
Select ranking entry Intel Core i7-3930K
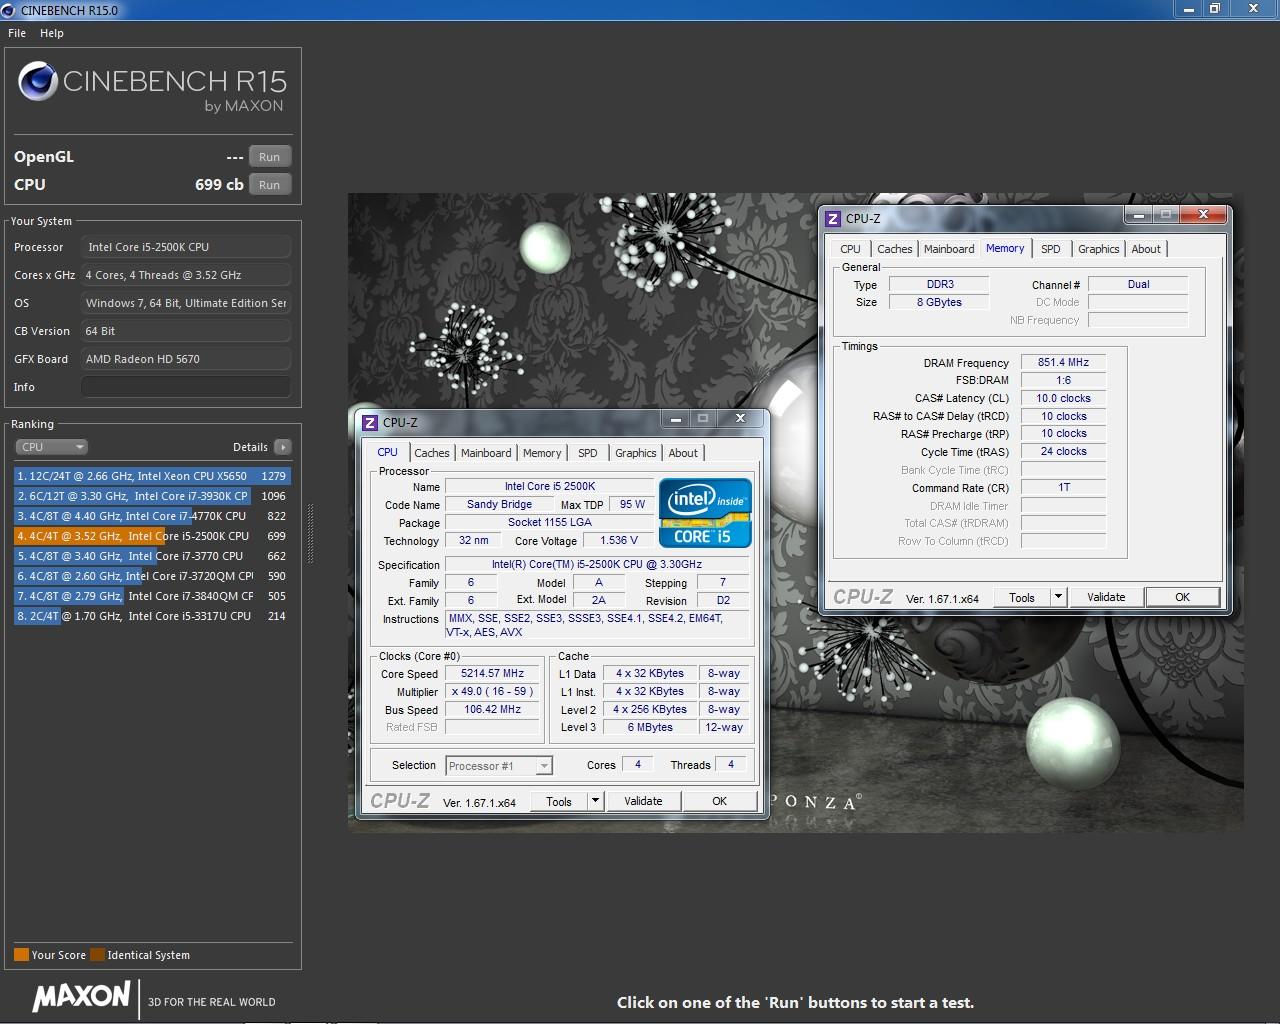[x=152, y=496]
